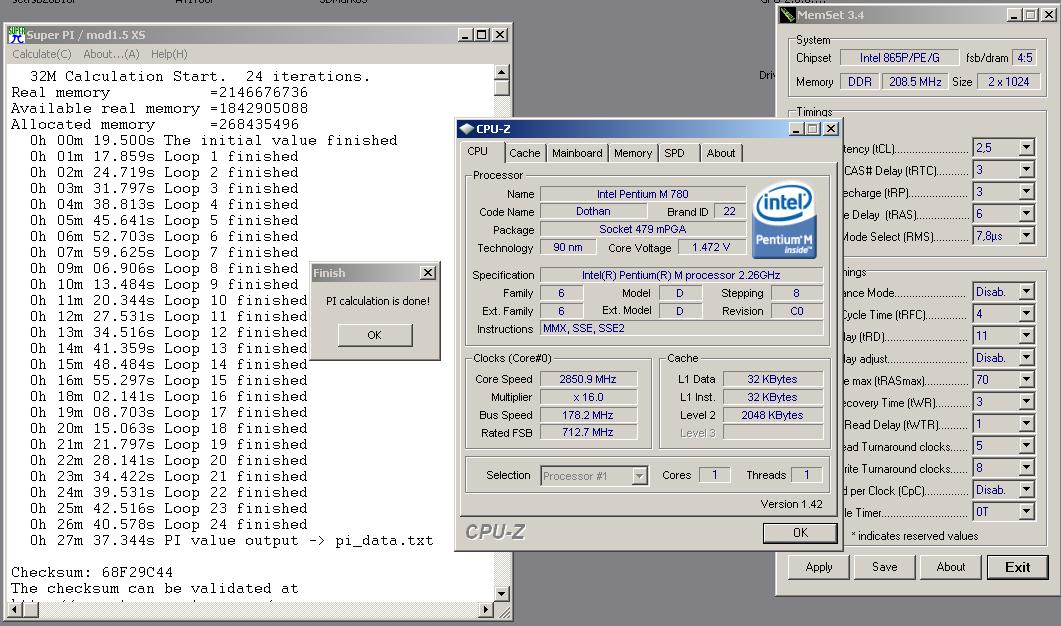Open the Help(H) menu in Super PI
This screenshot has width=1061, height=626.
coord(169,54)
